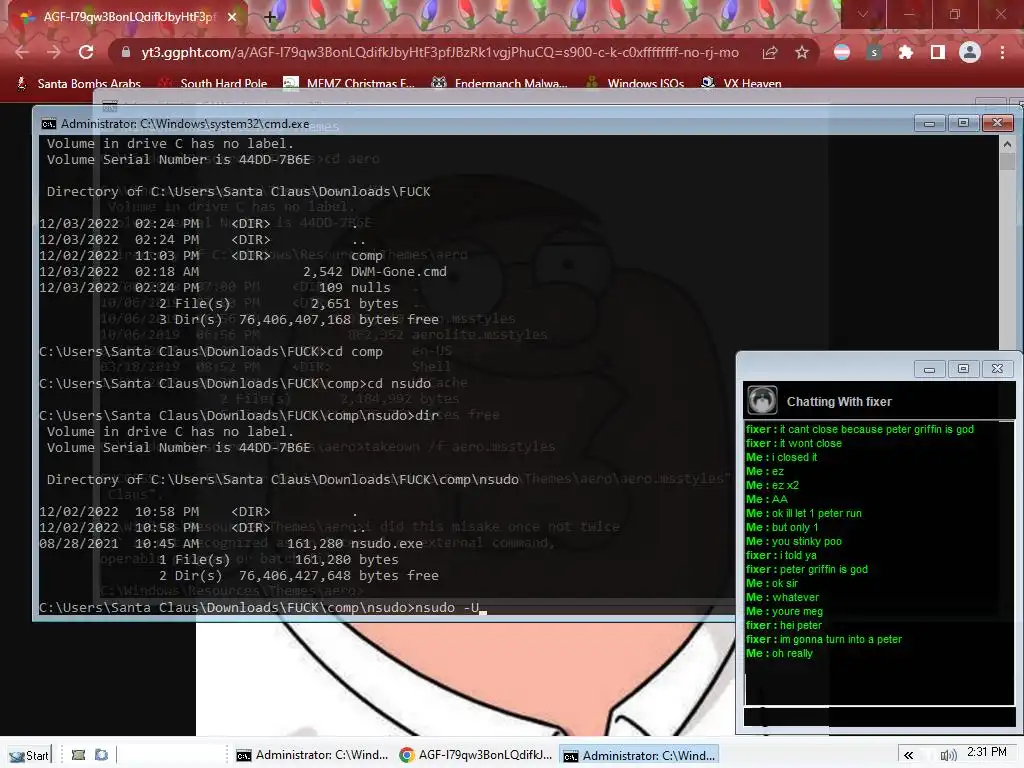Click 'DWM-Gone.cmd' file entry in cmd

398,272
